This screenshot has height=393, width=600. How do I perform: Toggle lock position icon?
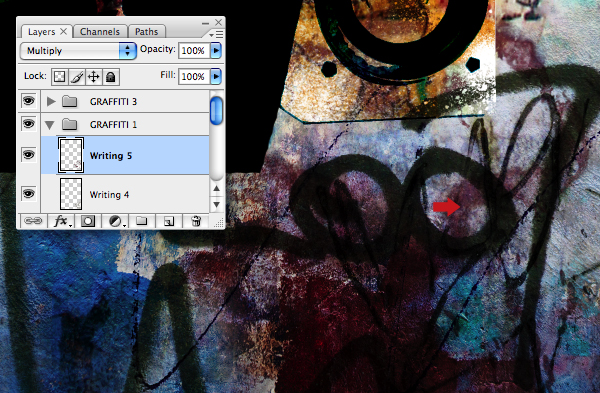click(x=93, y=77)
